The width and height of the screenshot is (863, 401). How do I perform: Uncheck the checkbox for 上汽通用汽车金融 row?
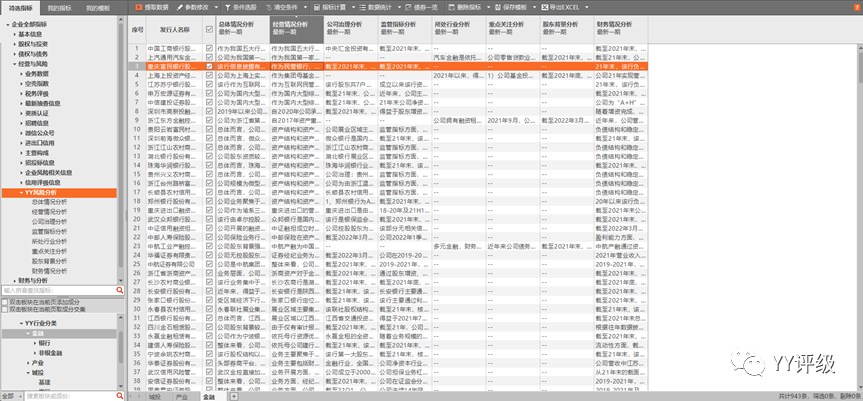[209, 57]
